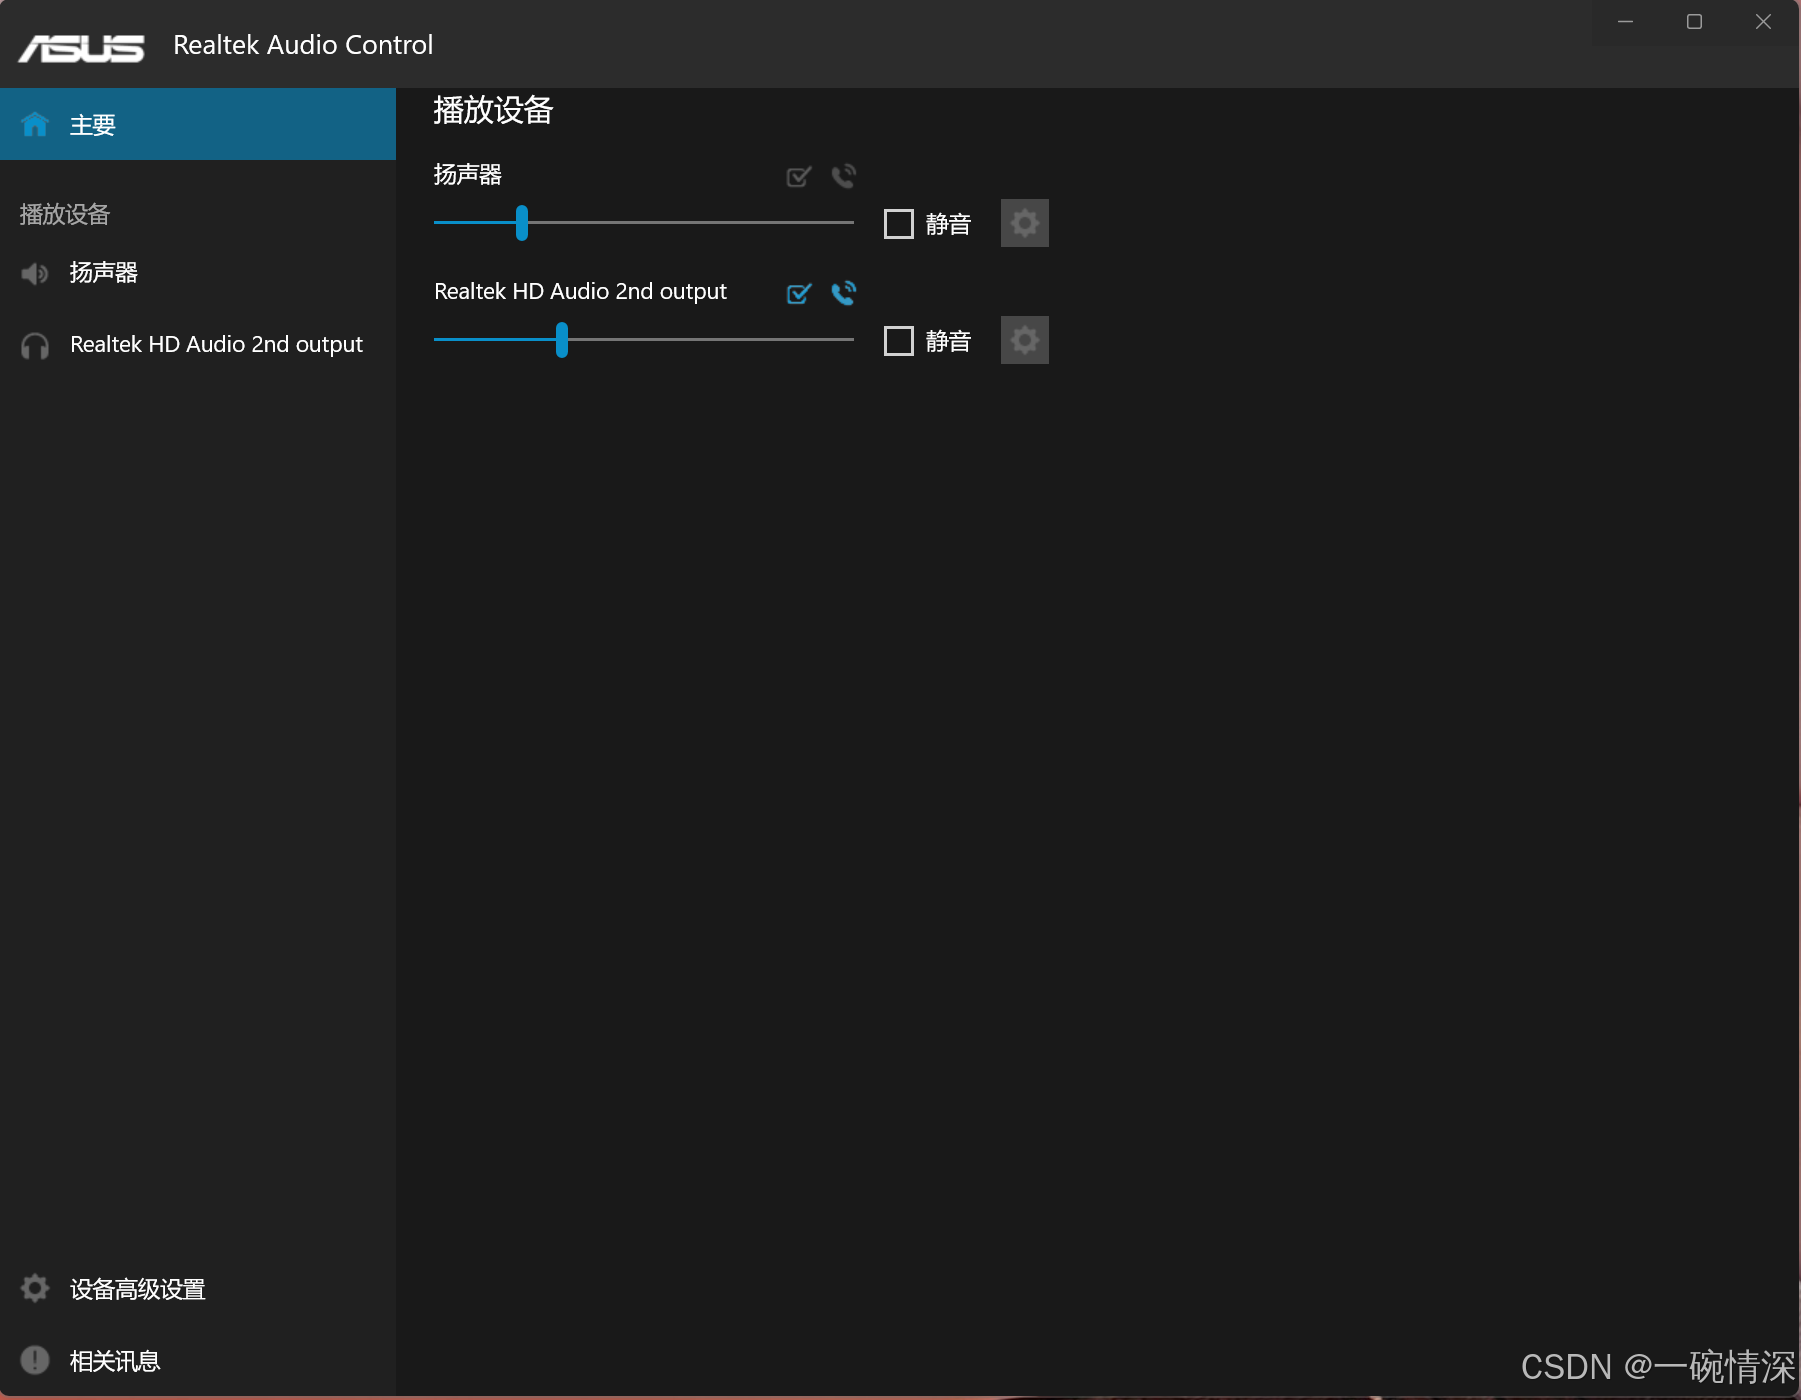
Task: Click the home icon beside 主要
Action: (35, 124)
